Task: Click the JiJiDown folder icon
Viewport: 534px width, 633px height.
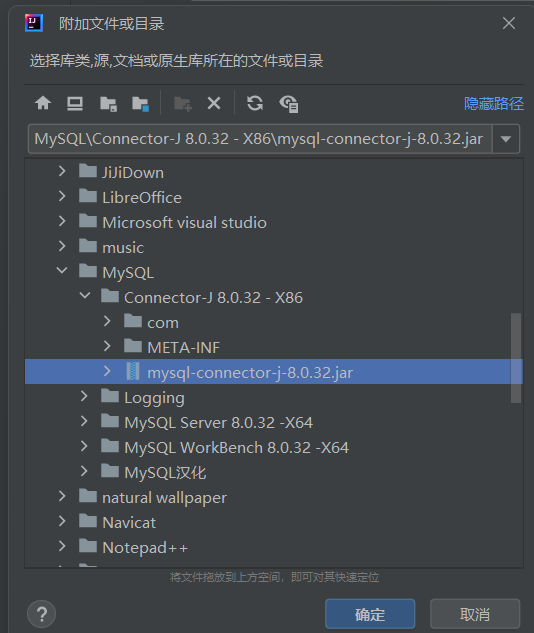Action: coord(88,171)
